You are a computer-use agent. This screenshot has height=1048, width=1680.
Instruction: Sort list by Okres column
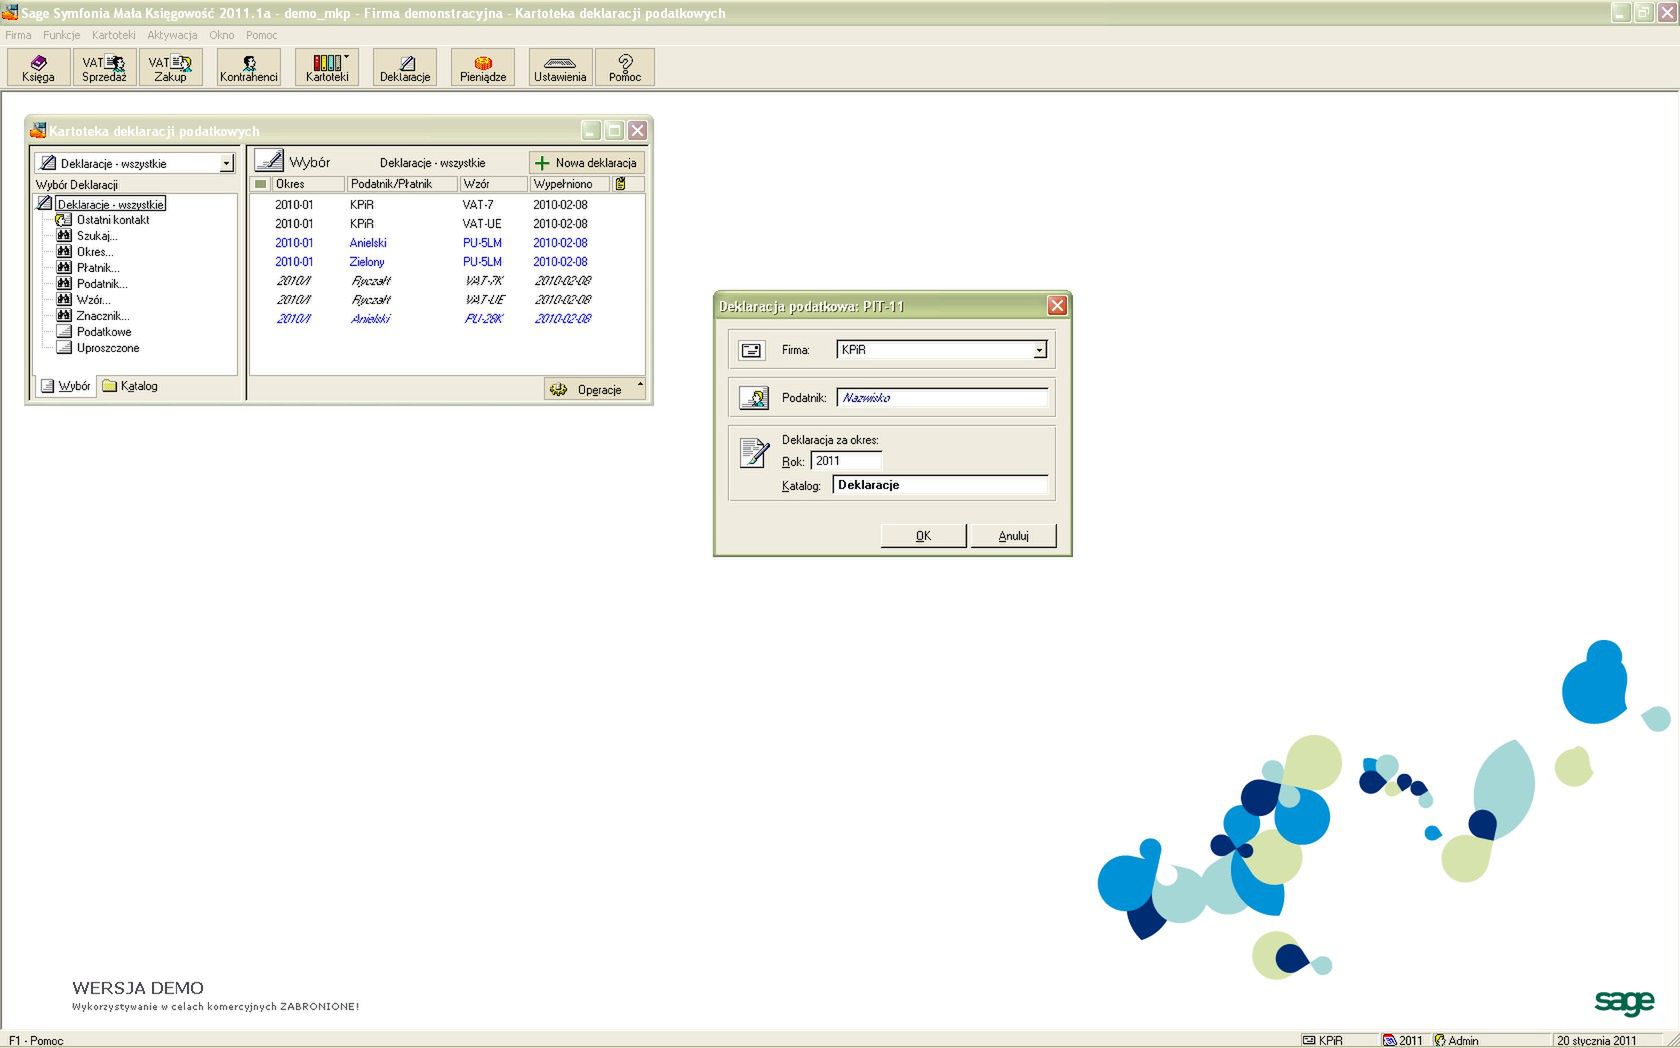point(308,184)
